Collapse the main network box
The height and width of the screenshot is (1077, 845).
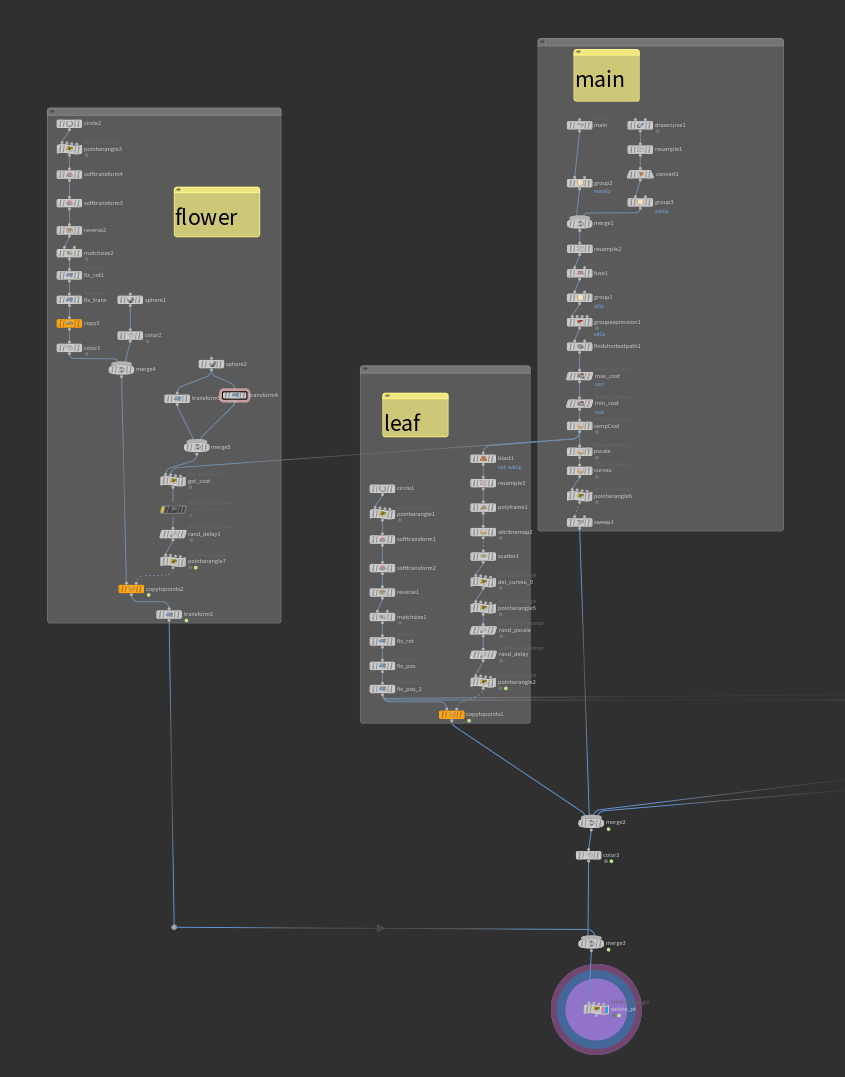543,42
